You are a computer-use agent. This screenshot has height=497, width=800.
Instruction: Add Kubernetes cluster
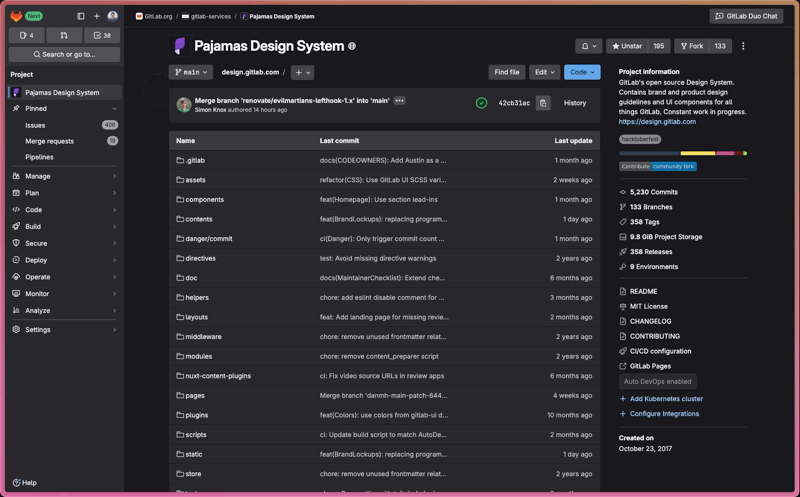click(661, 399)
